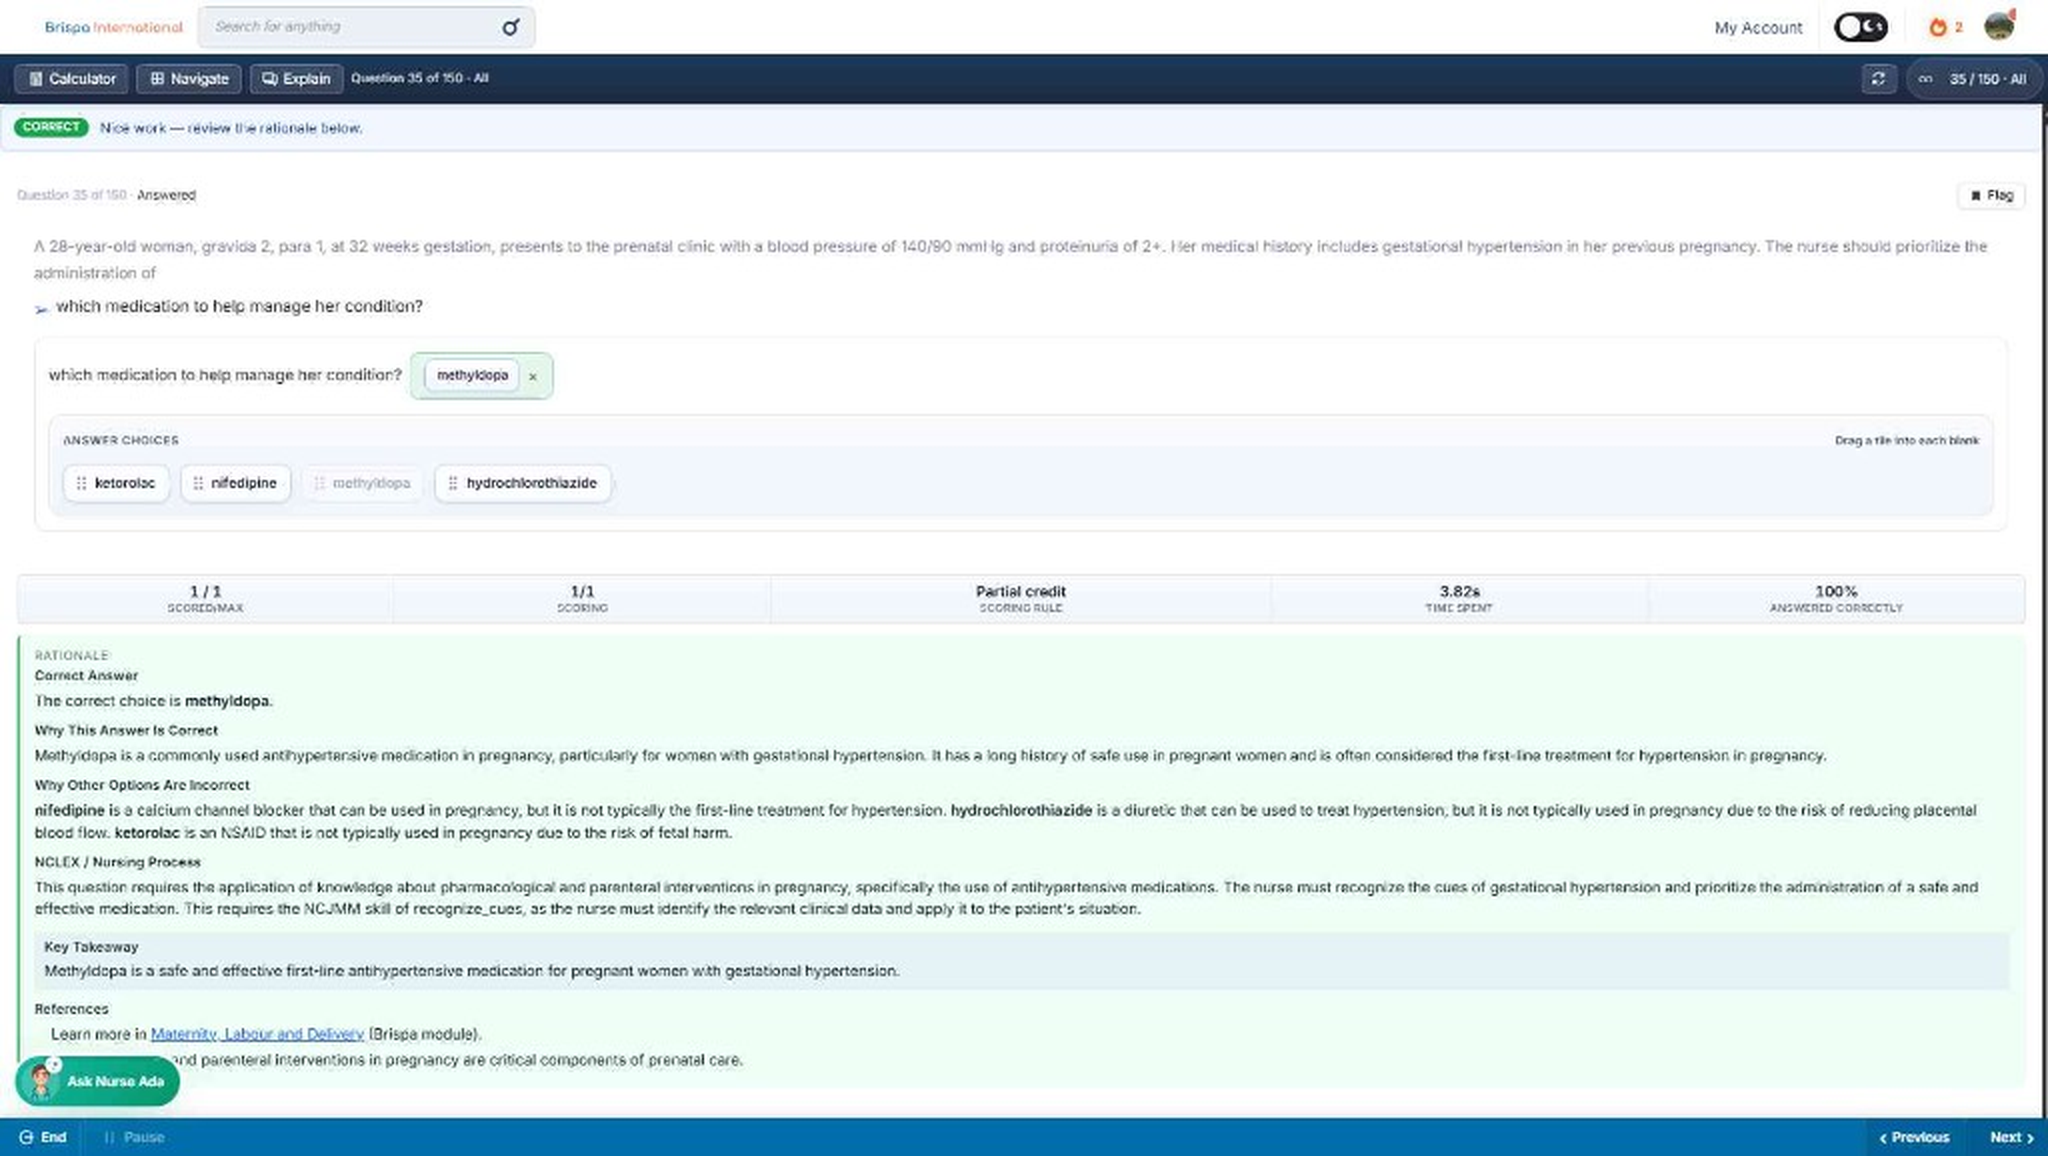Screen dimensions: 2048x1156
Task: Click the refresh icon in toolbar
Action: coord(1878,79)
